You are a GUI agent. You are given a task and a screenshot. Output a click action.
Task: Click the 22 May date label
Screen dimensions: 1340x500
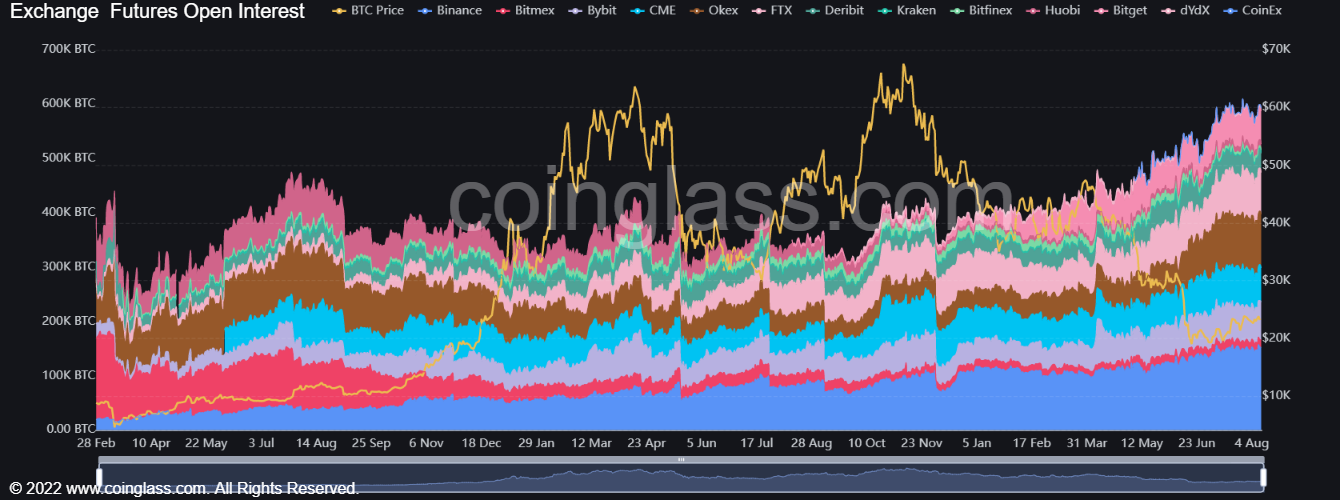click(208, 443)
